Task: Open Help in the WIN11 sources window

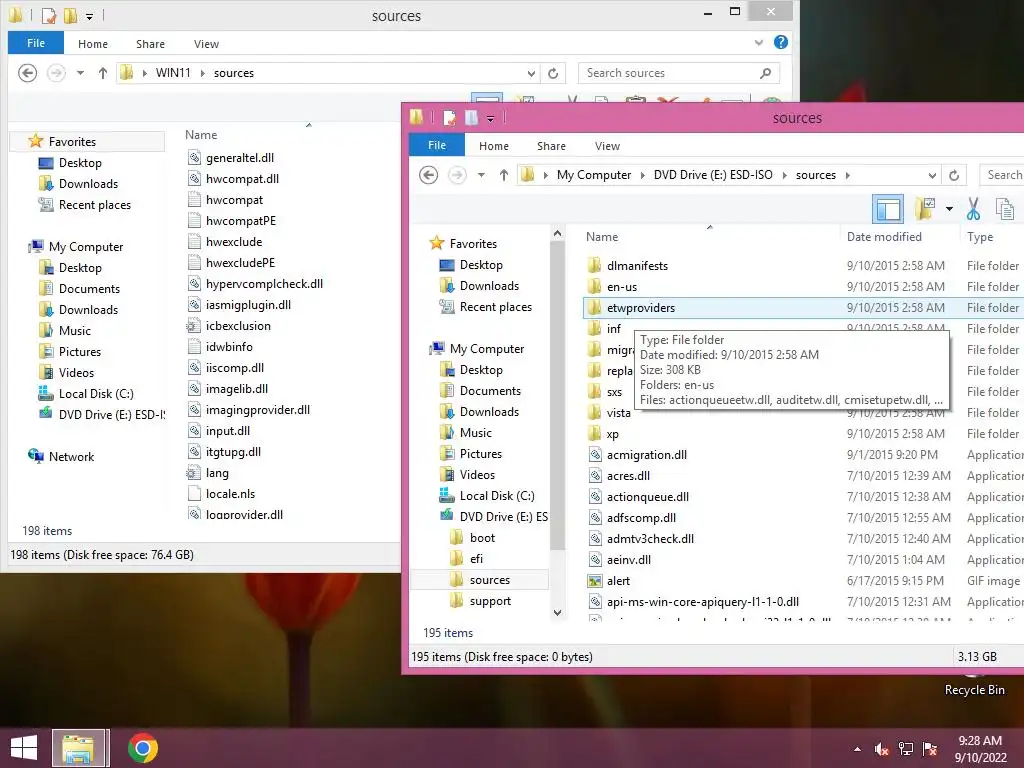Action: point(780,42)
